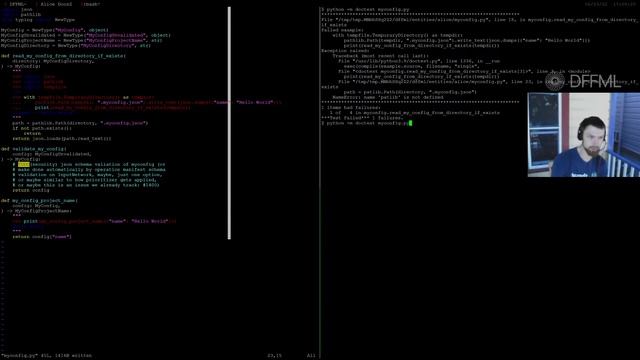Click the 'MyConfigProjectName = NewType(' line
Image resolution: width=640 pixels, height=360 pixels.
point(82,40)
